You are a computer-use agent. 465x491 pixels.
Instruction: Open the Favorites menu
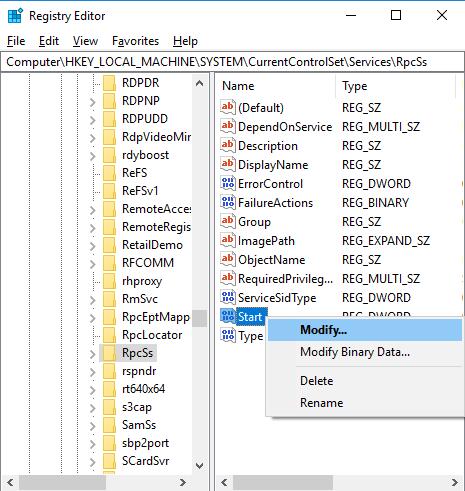click(135, 41)
